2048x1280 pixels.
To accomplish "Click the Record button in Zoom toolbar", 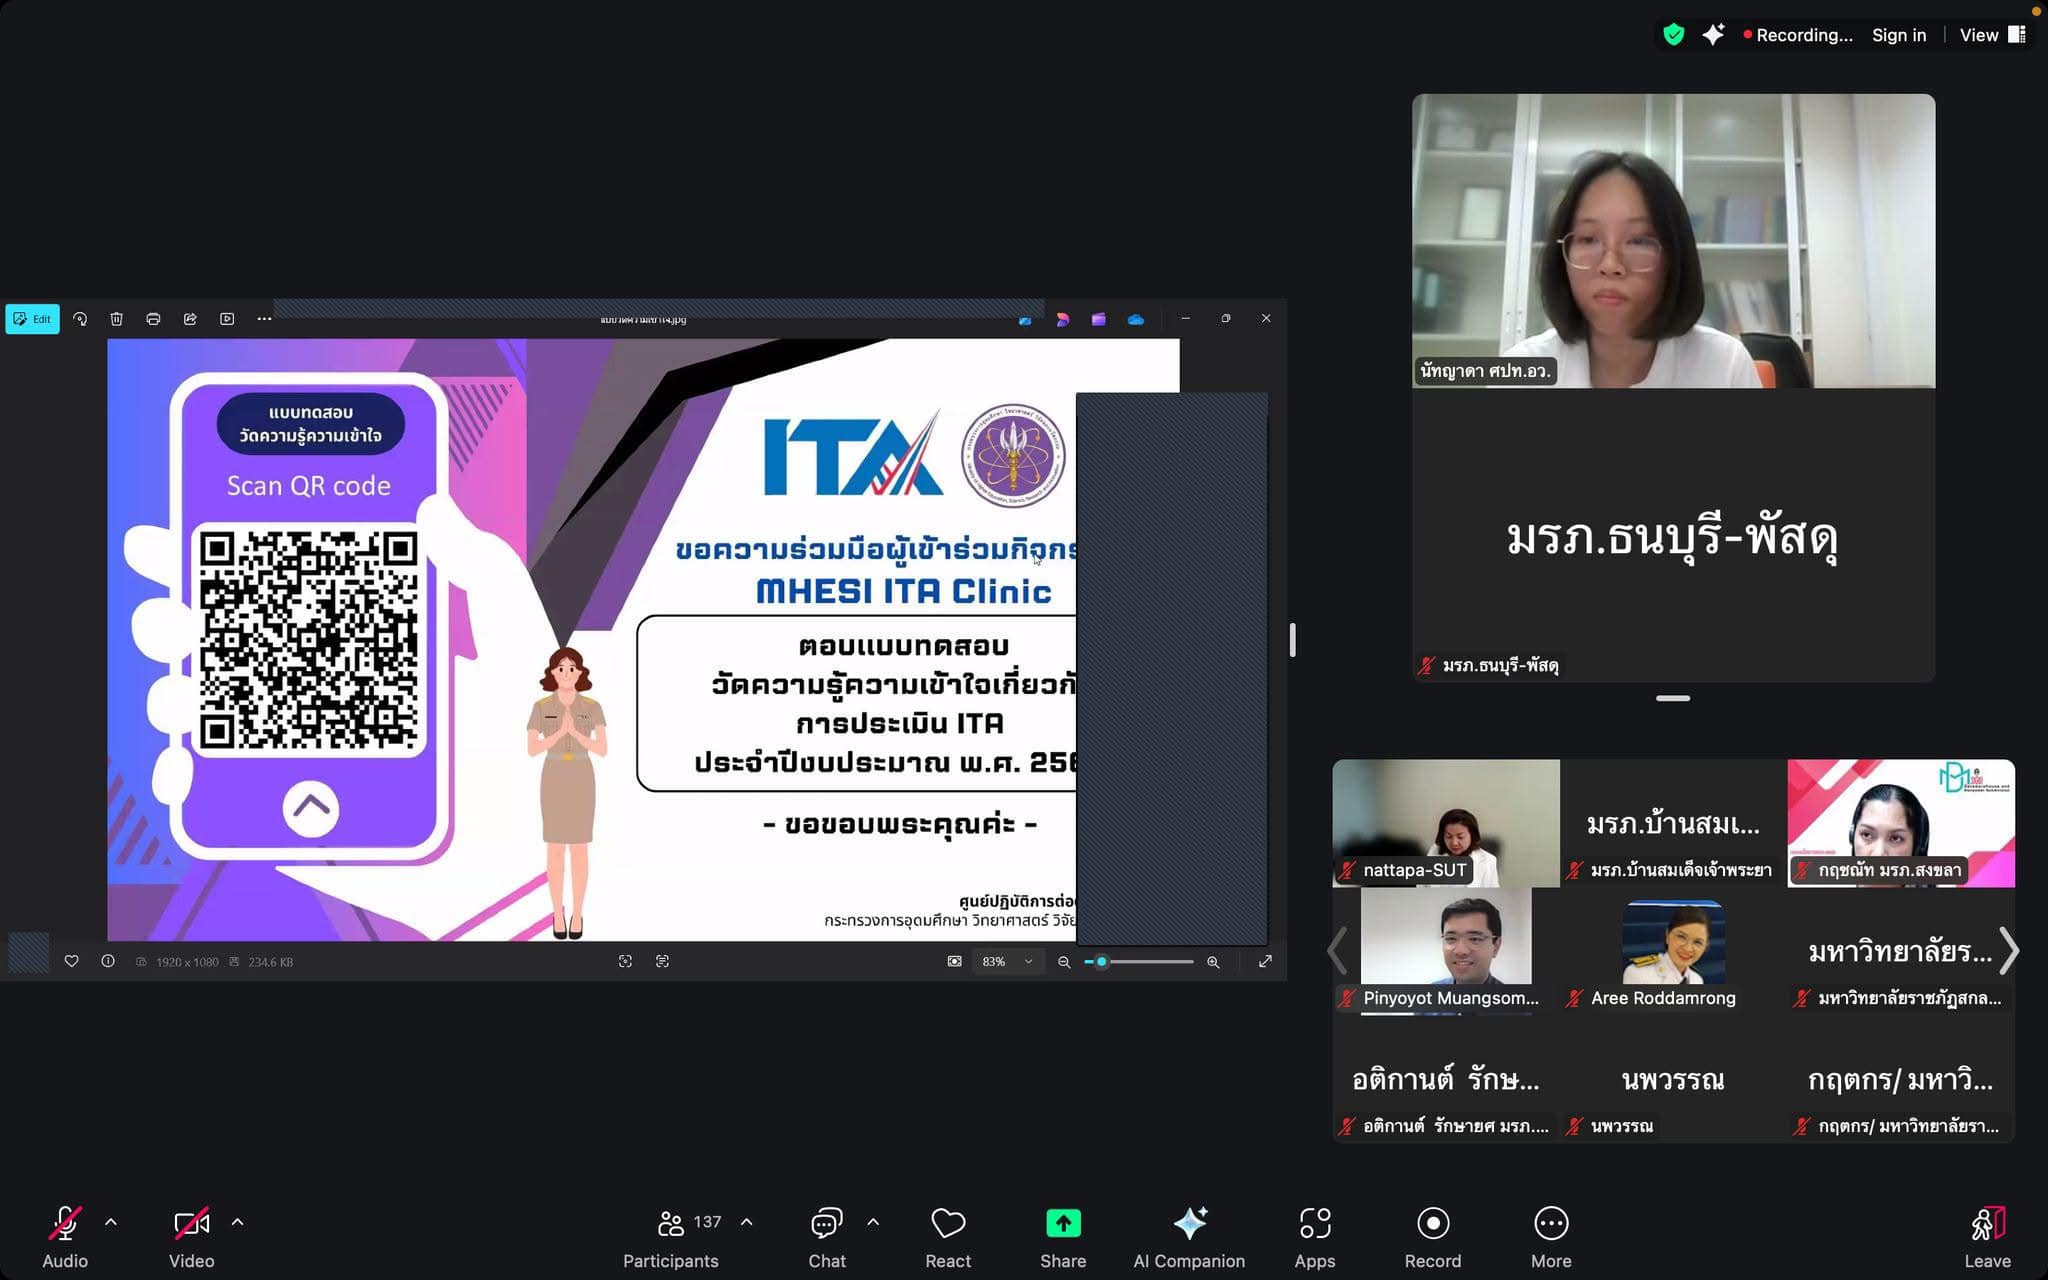I will coord(1433,1237).
